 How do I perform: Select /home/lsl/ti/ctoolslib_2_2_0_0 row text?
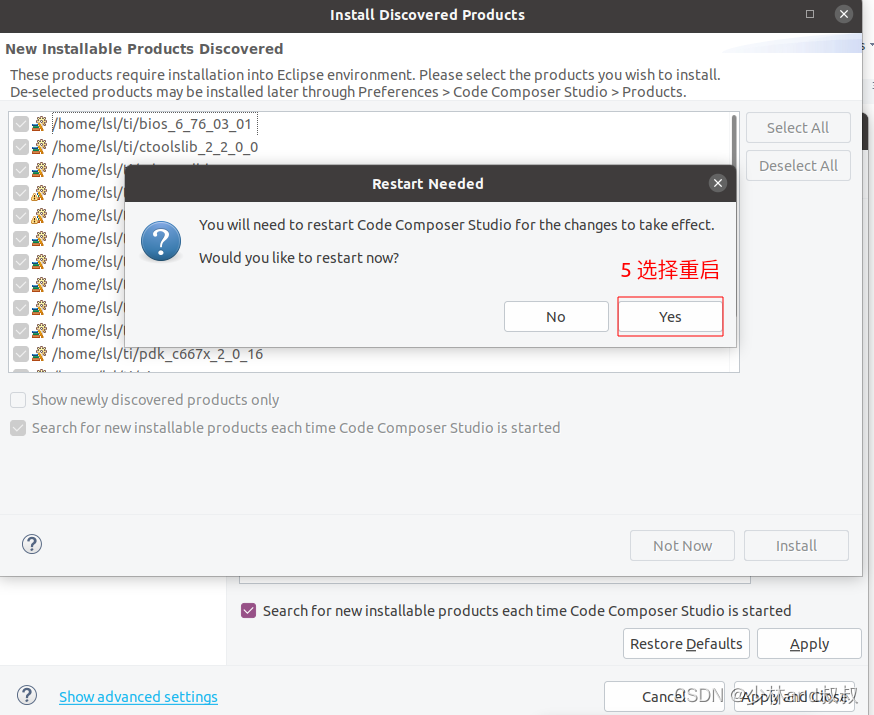155,147
